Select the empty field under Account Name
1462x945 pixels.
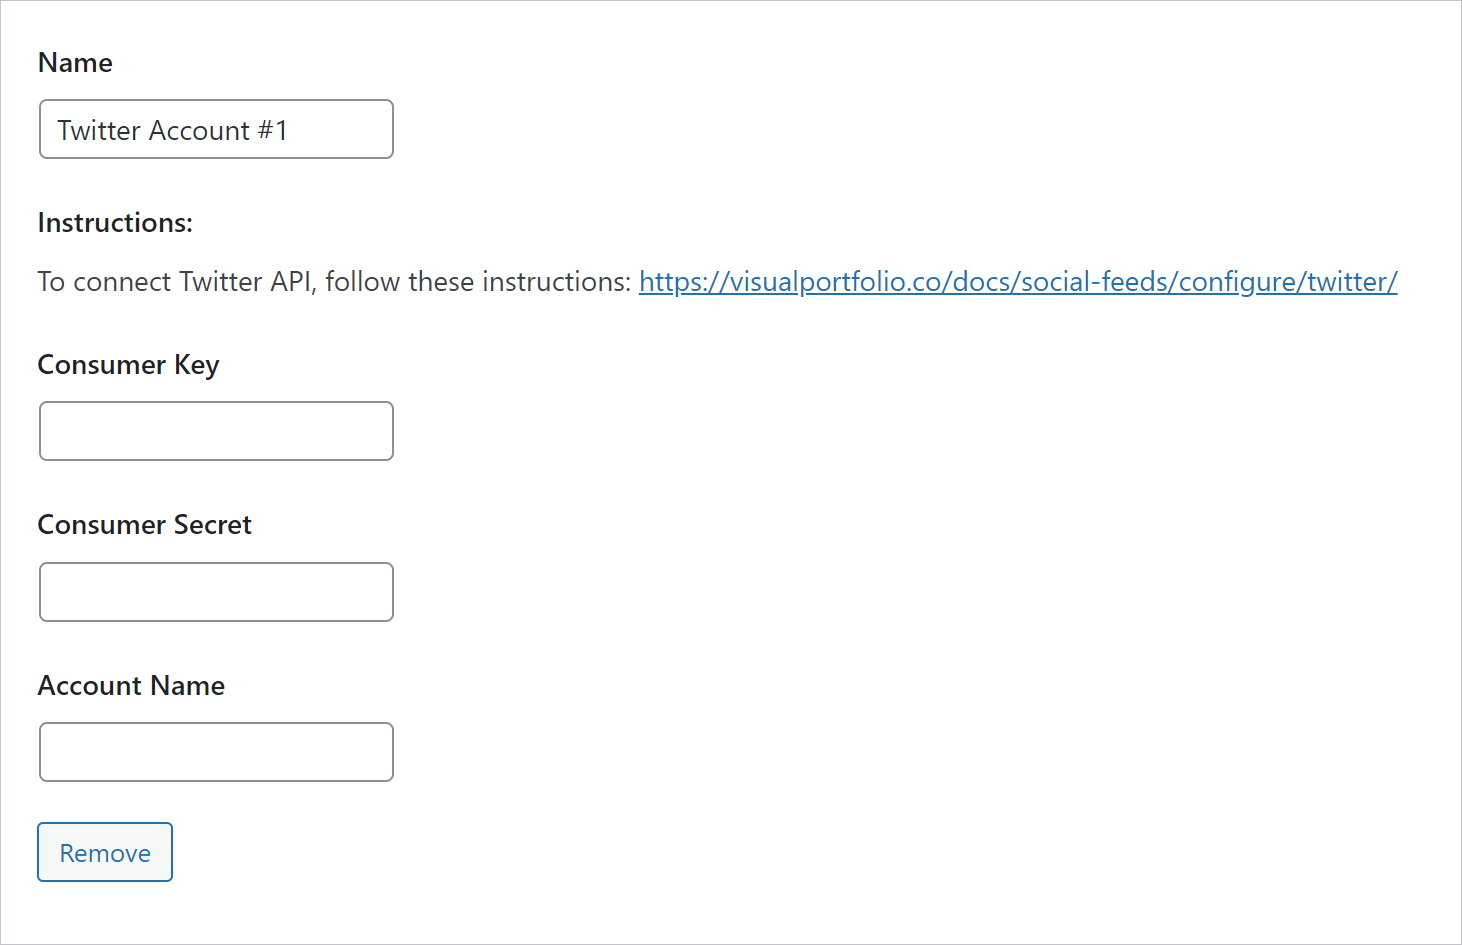point(216,752)
